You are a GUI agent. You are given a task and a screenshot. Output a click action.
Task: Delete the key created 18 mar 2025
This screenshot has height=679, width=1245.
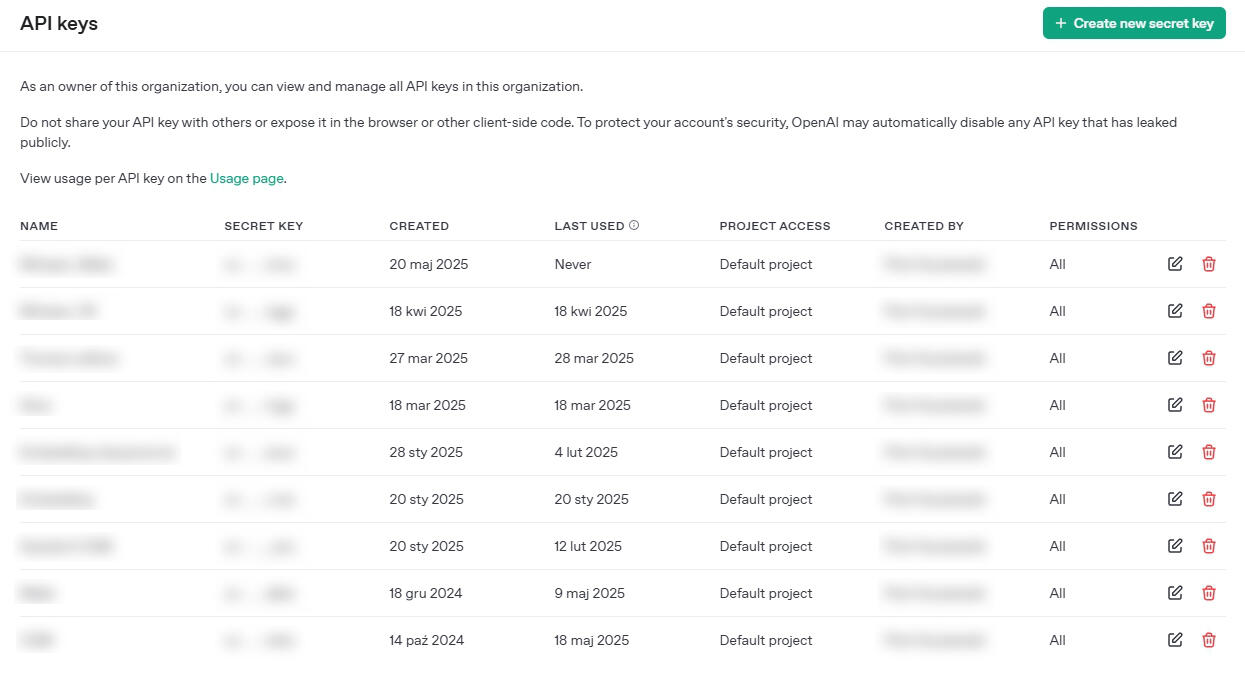click(x=1209, y=405)
